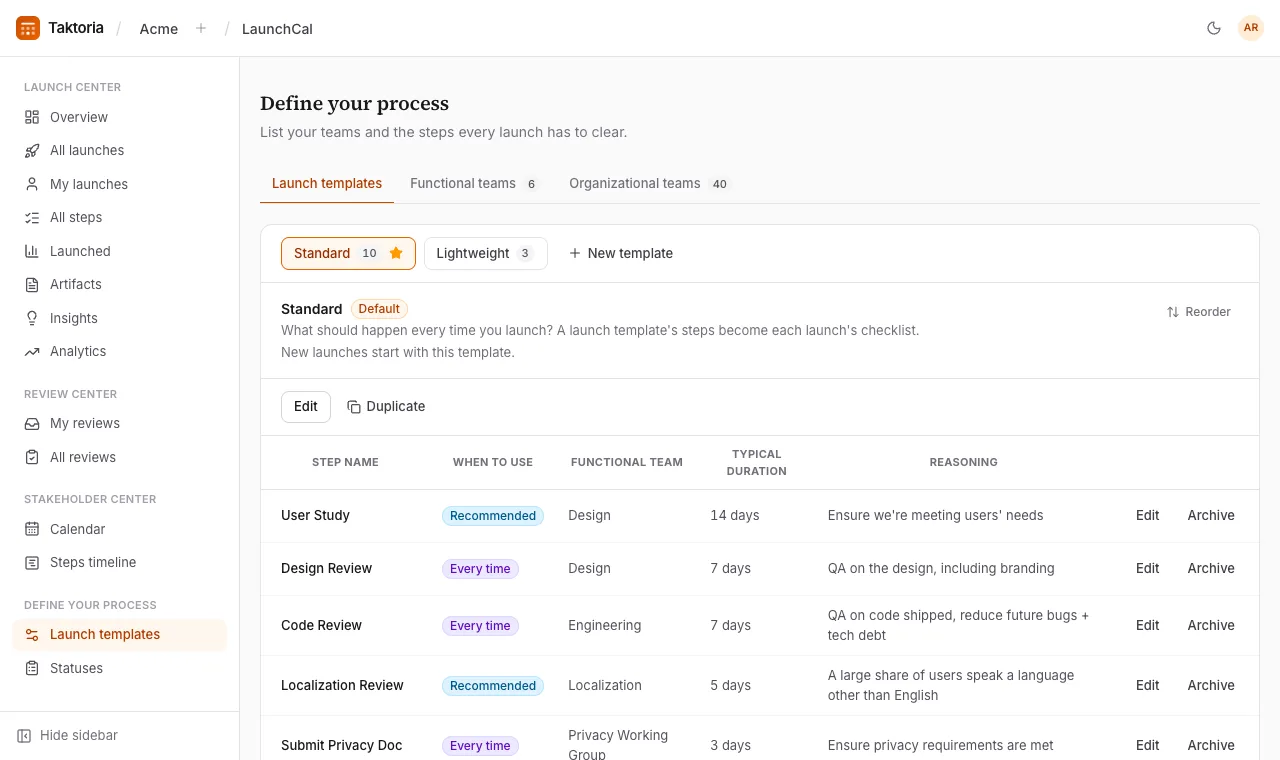This screenshot has width=1280, height=760.
Task: Edit the User Study step
Action: click(x=1147, y=515)
